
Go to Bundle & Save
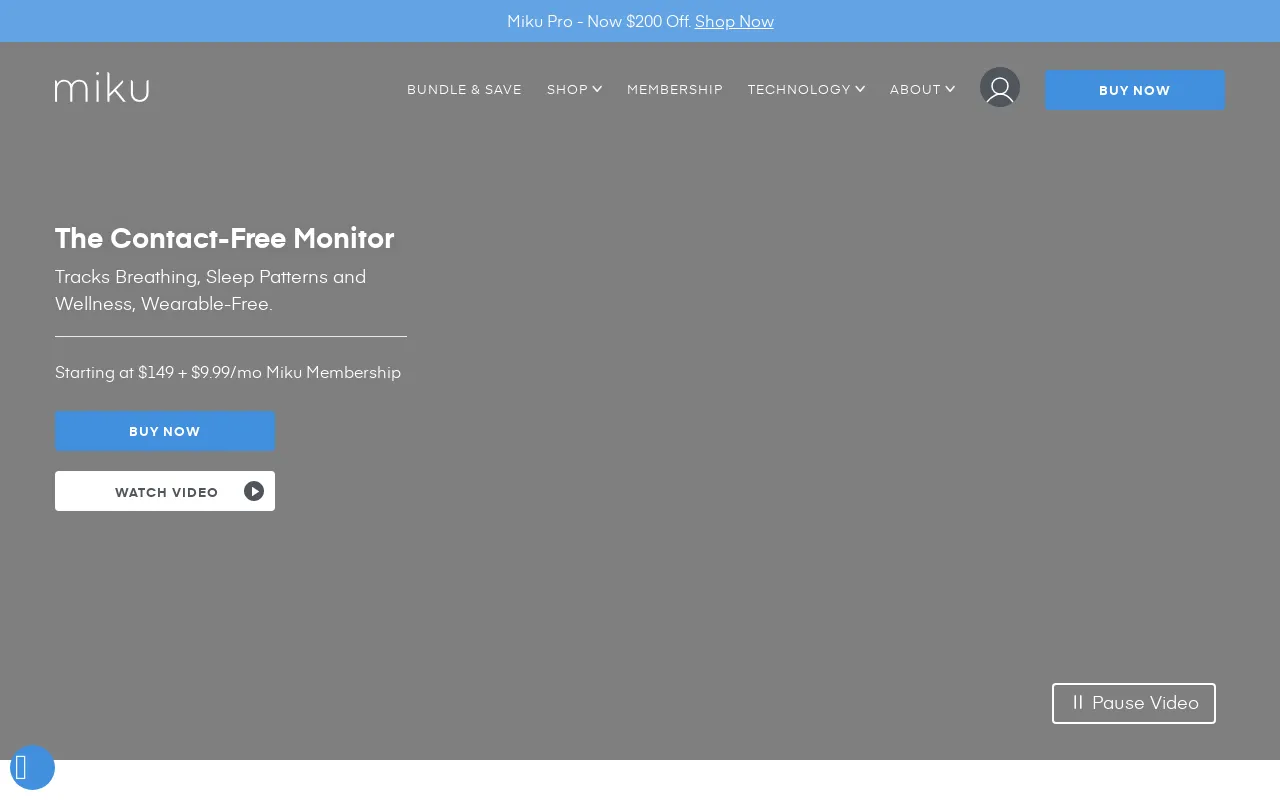pos(464,90)
